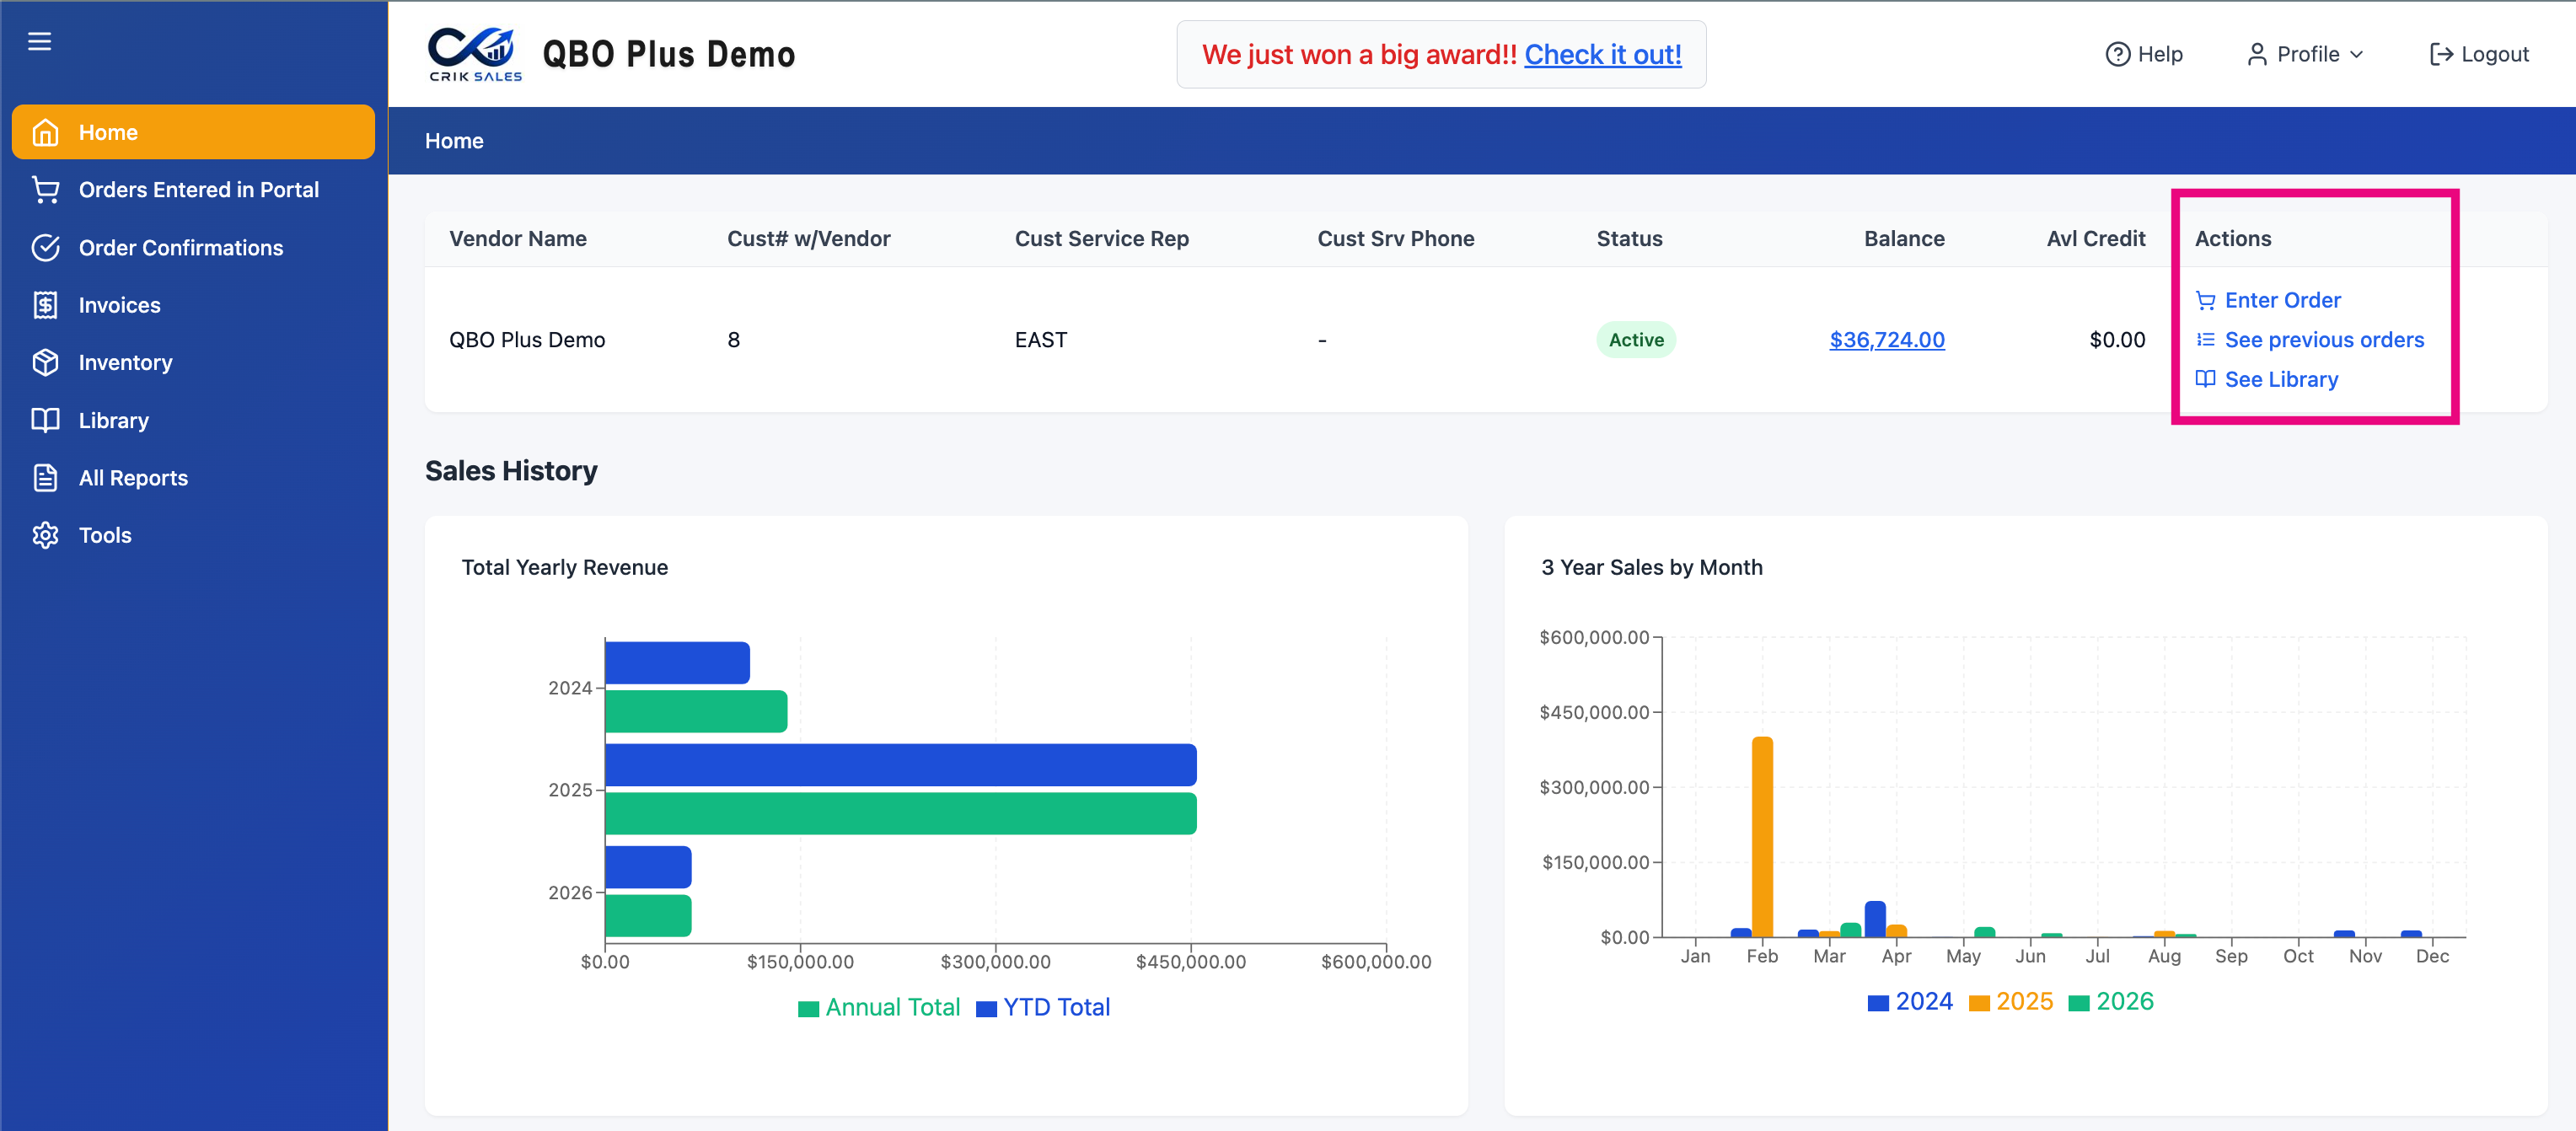Viewport: 2576px width, 1131px height.
Task: Click the Profile person icon
Action: coord(2256,54)
